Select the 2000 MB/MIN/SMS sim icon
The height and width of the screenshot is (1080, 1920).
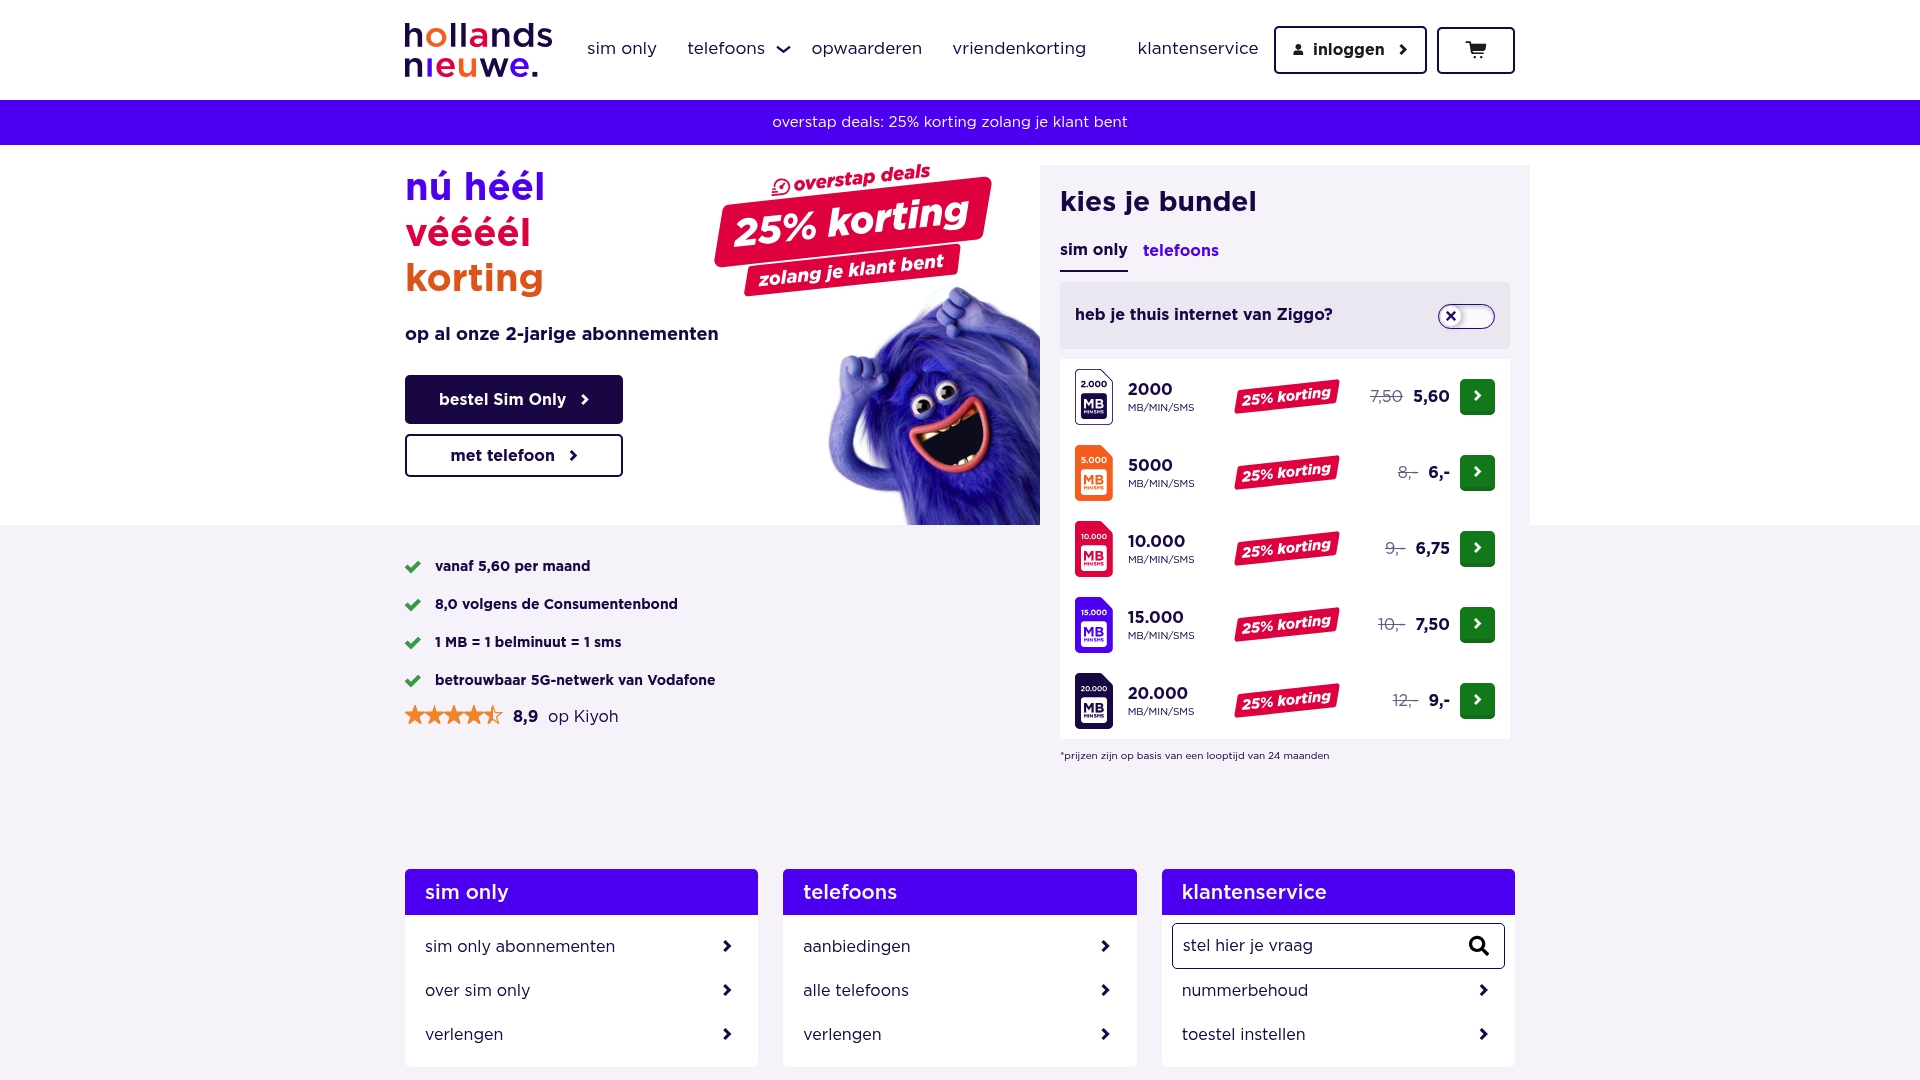[x=1094, y=396]
